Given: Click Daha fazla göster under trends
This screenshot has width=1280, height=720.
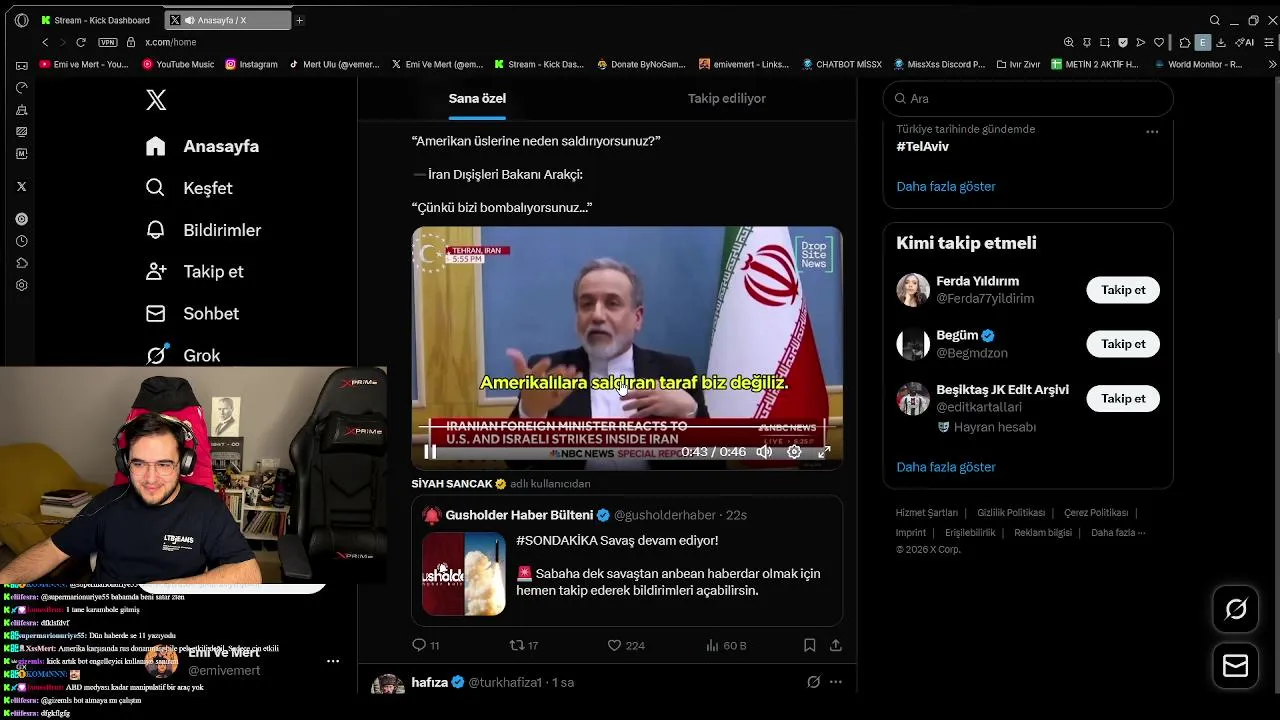Looking at the screenshot, I should click(946, 186).
